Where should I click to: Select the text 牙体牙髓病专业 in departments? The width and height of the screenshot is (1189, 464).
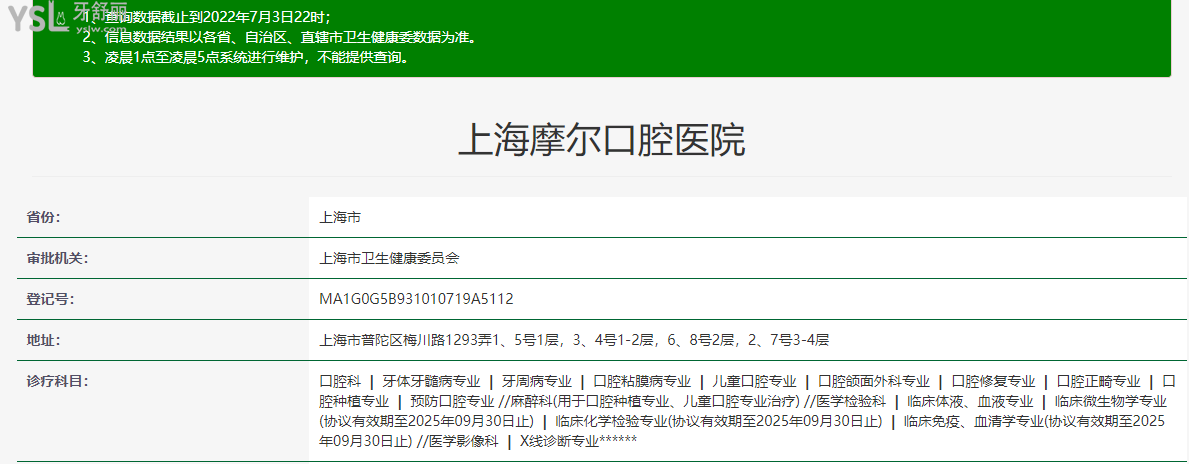431,381
